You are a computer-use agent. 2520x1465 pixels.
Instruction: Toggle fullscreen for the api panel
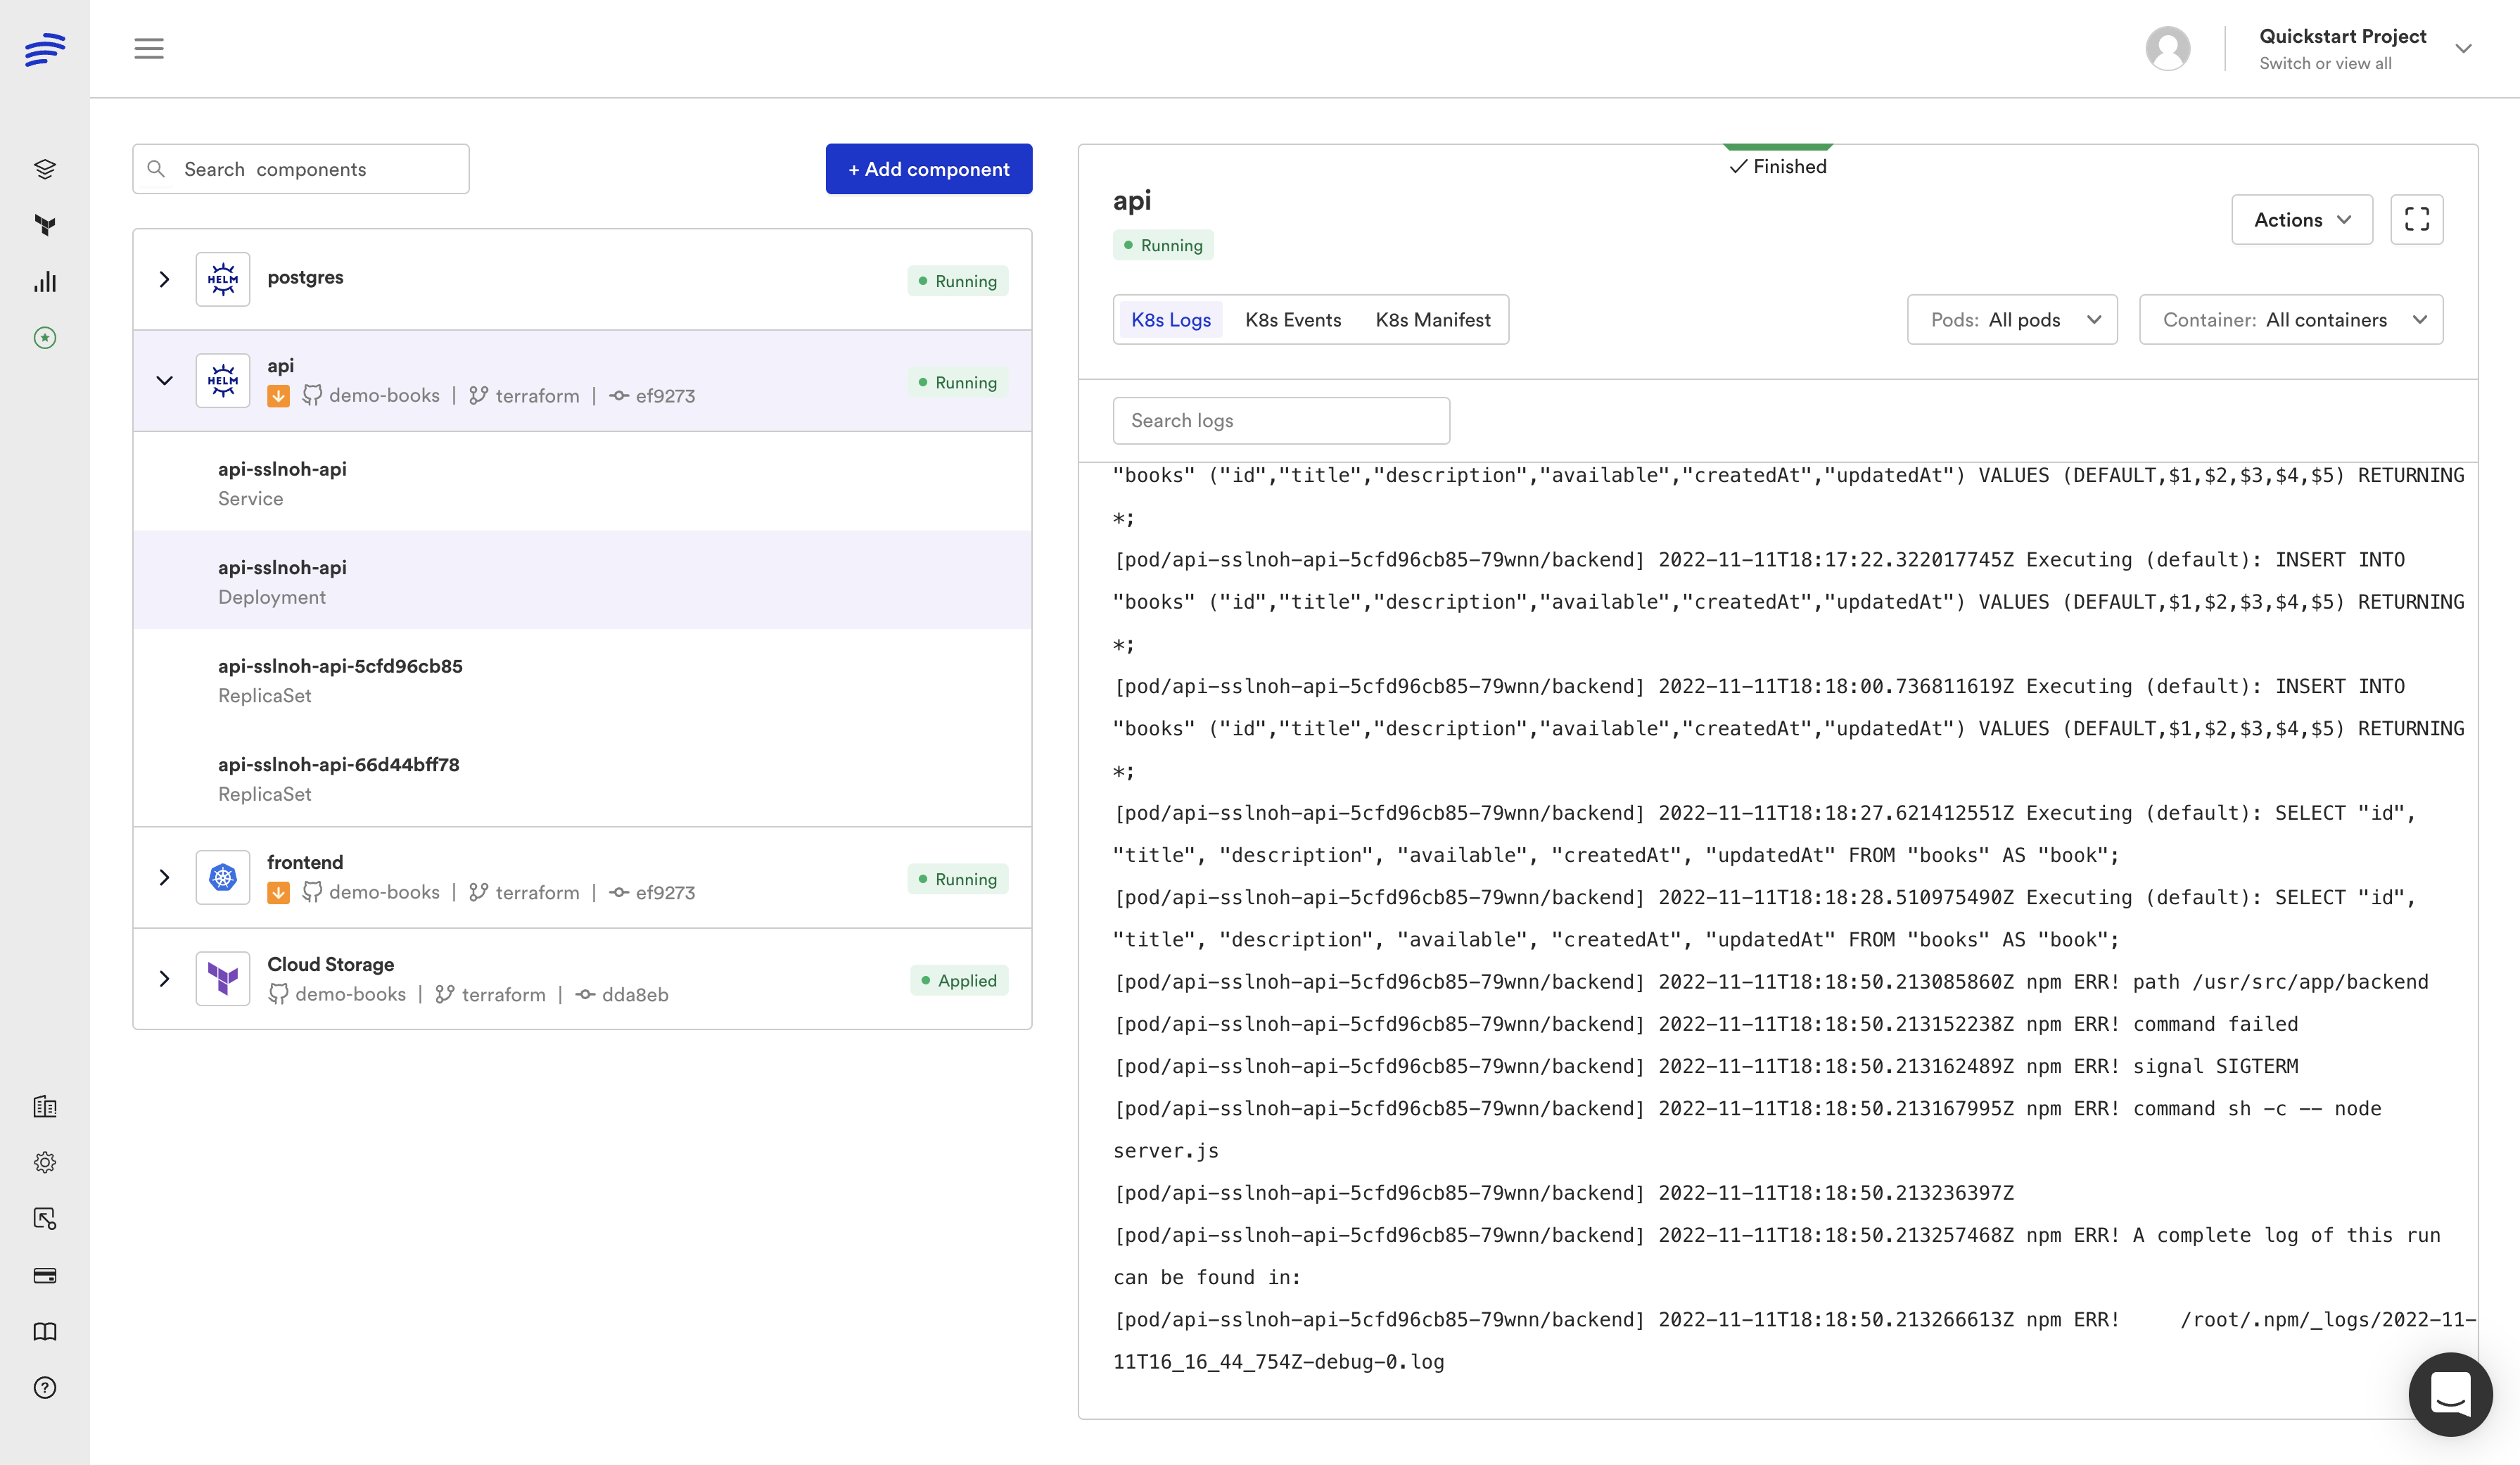tap(2416, 219)
